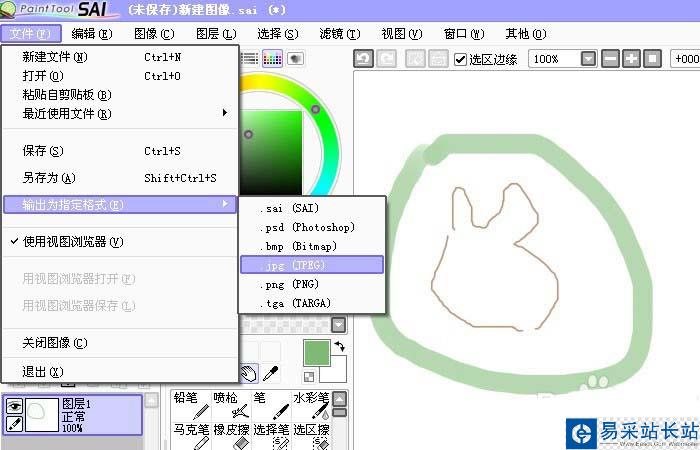Show the scratchpad panel icon
Viewport: 700px width, 450px height.
(295, 58)
